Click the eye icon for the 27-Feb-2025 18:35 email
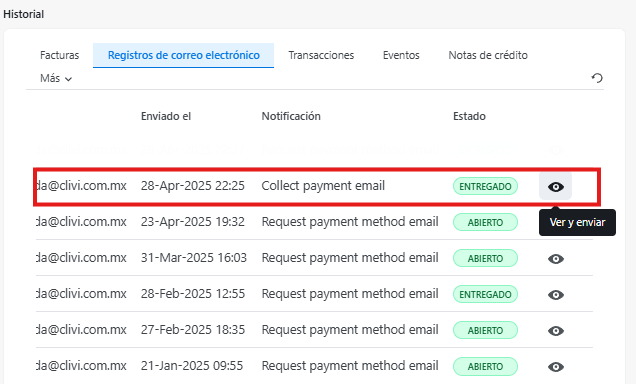The height and width of the screenshot is (384, 636). point(556,331)
